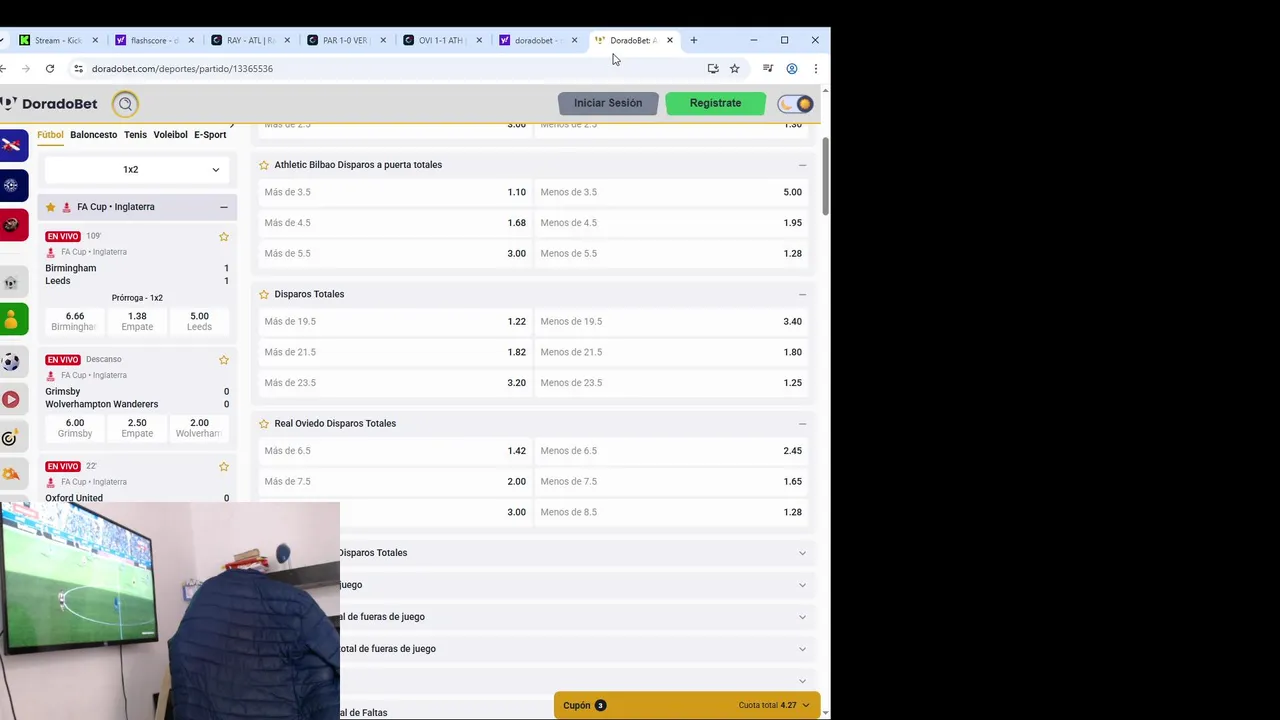The height and width of the screenshot is (720, 1280).
Task: Switch to the Stream - Kick tab
Action: (58, 40)
